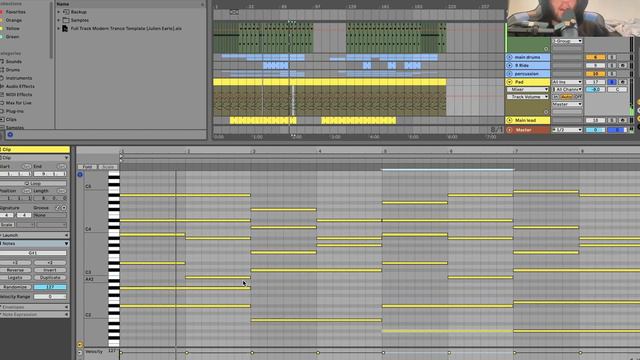Image resolution: width=640 pixels, height=360 pixels.
Task: Expand the Note Expression section
Action: click(x=66, y=315)
